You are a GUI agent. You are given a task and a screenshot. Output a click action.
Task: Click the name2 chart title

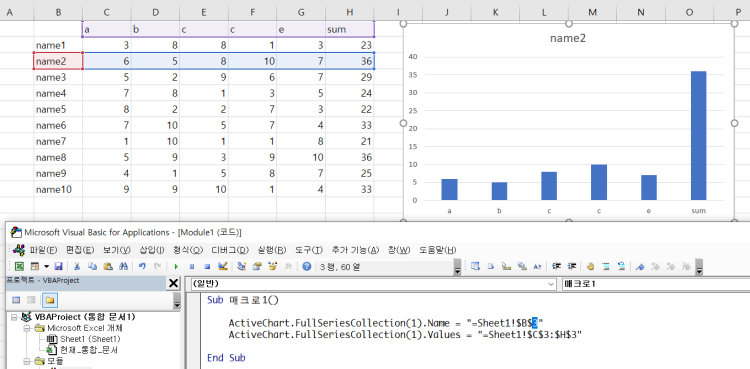pyautogui.click(x=568, y=39)
